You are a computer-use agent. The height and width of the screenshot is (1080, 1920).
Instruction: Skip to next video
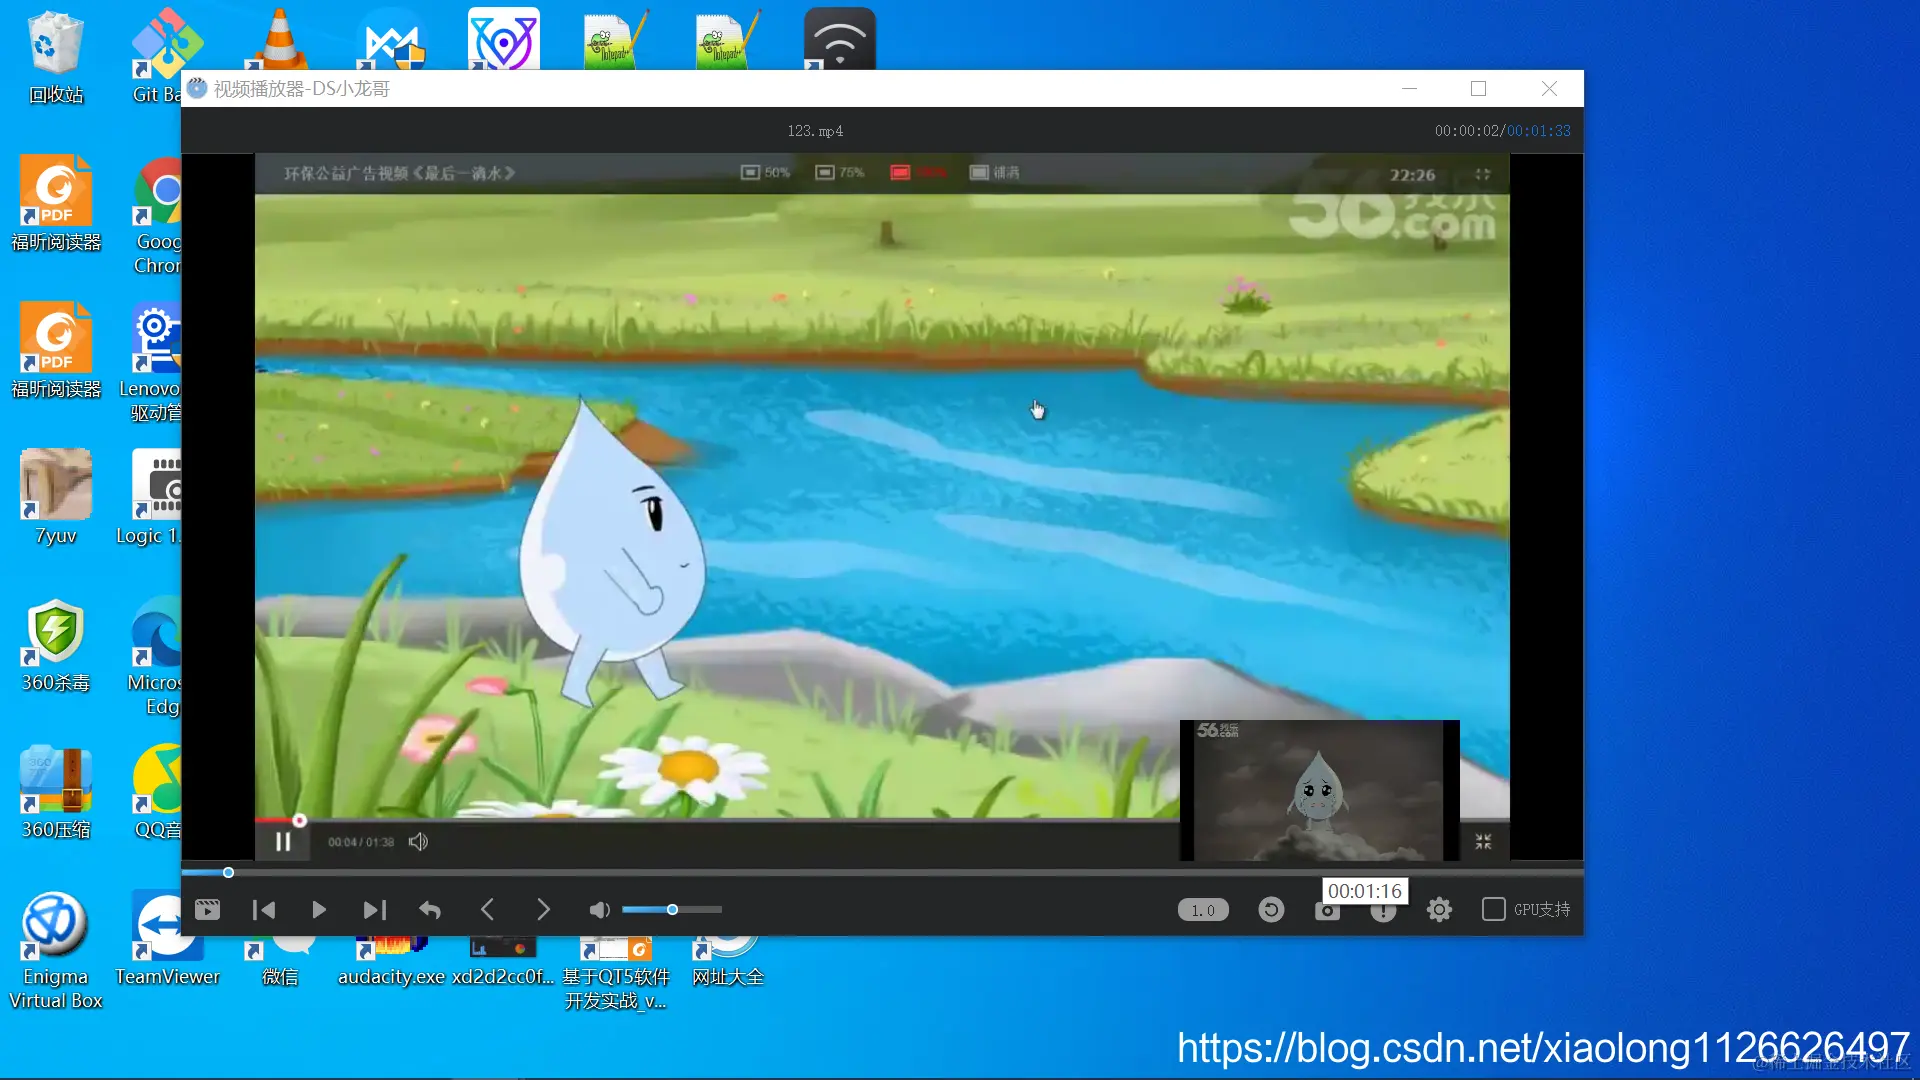[374, 910]
